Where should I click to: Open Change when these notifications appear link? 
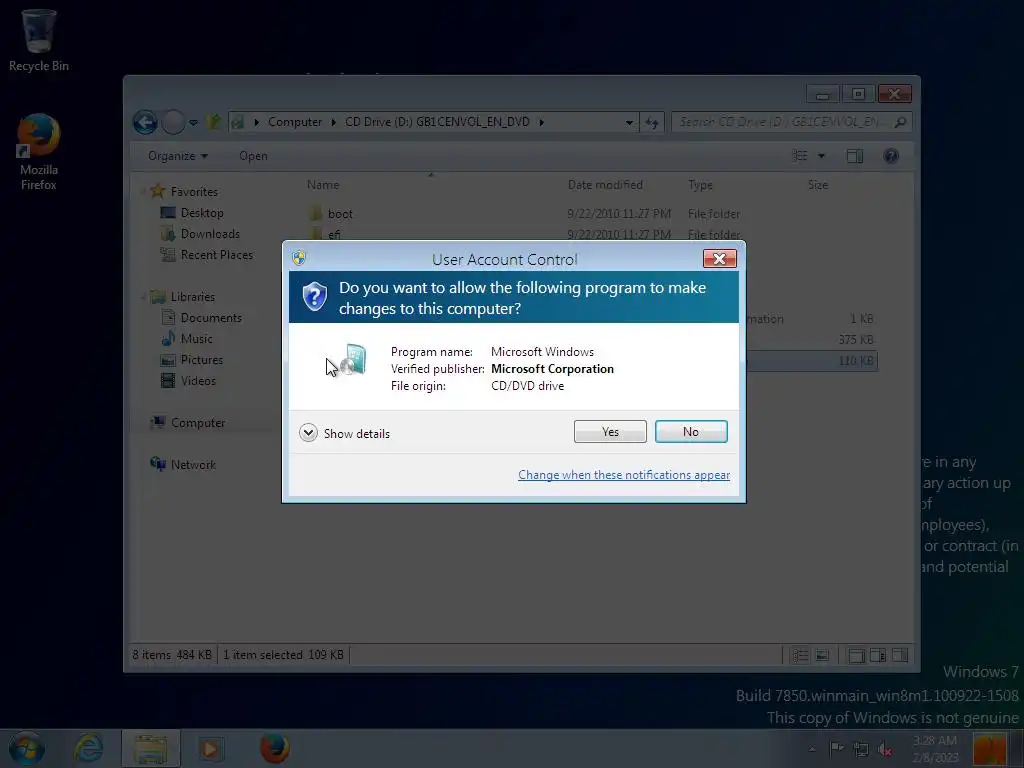pyautogui.click(x=624, y=475)
